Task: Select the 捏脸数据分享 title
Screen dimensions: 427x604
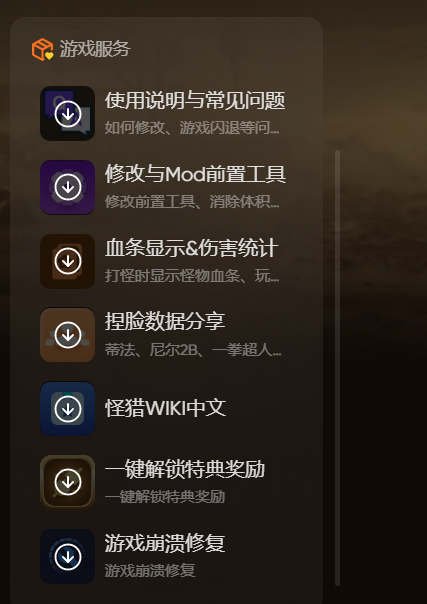Action: [165, 322]
